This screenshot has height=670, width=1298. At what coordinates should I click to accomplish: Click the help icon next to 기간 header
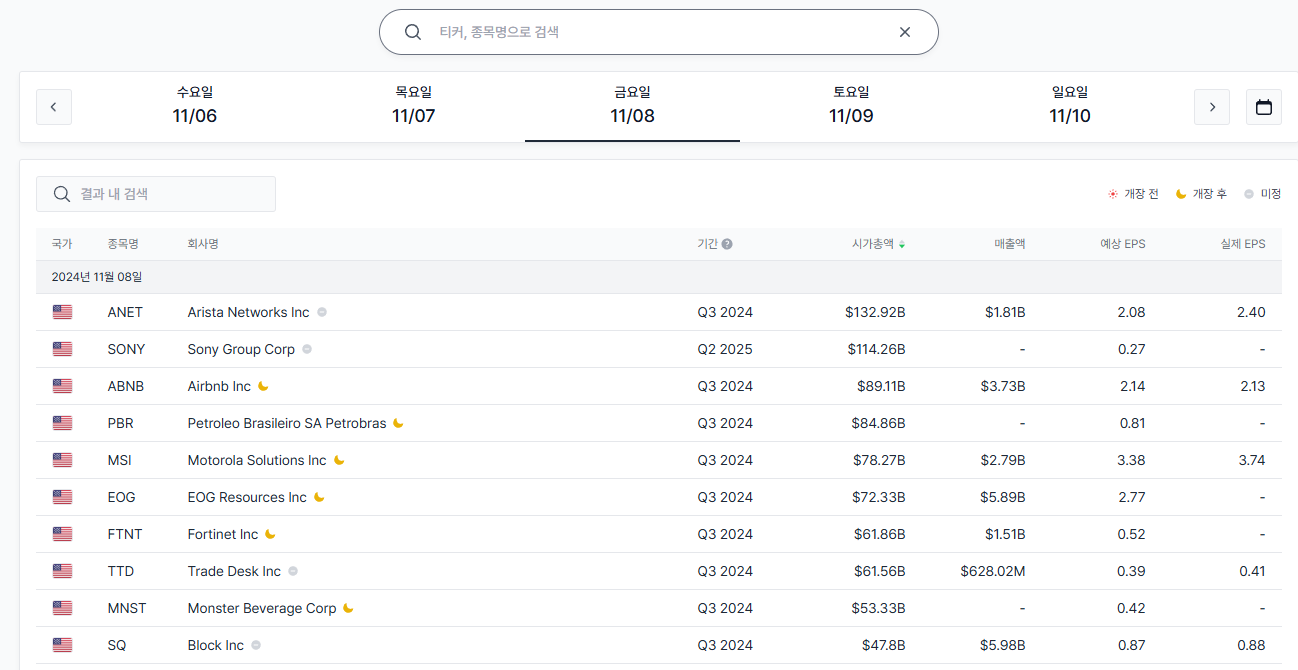coord(727,244)
